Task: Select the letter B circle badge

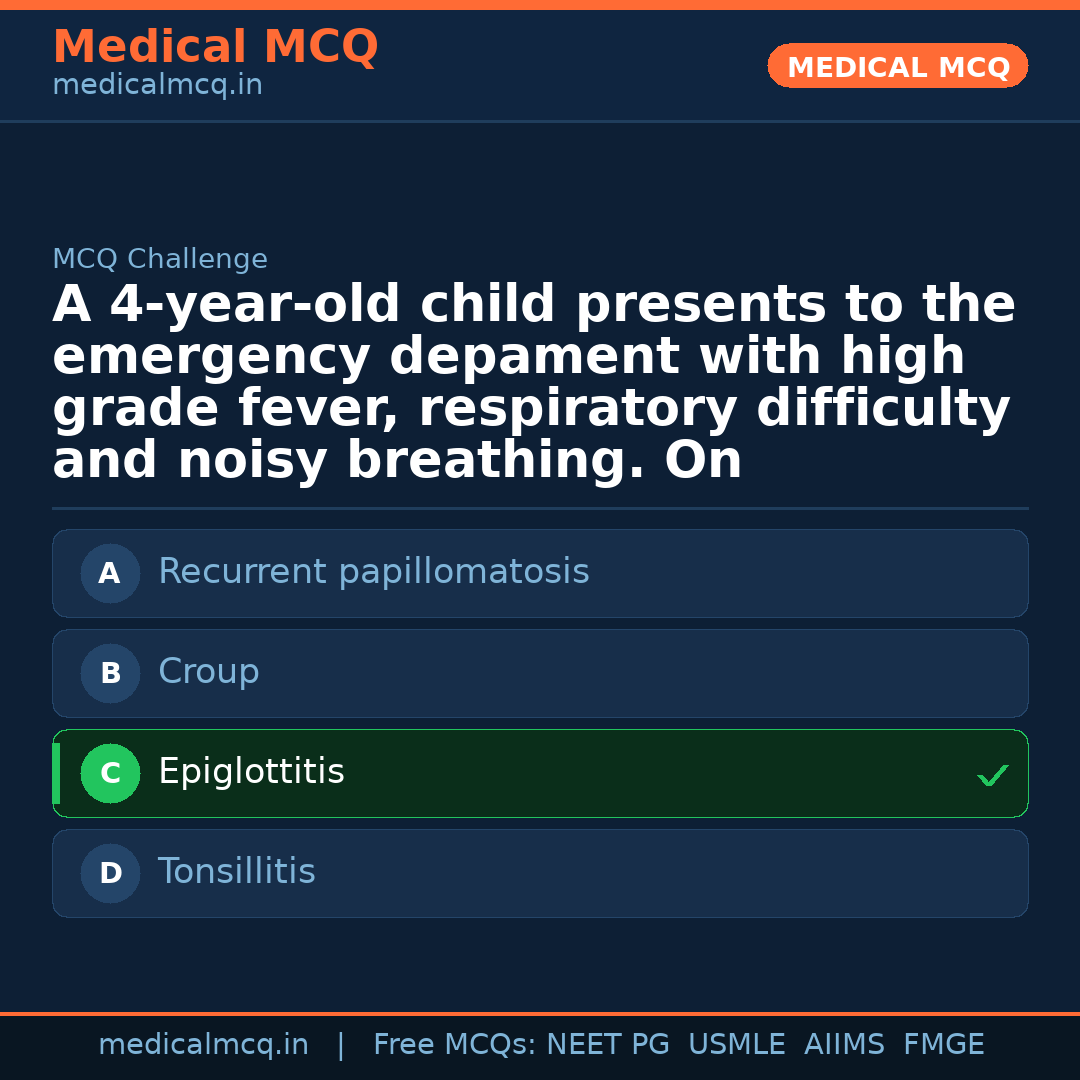Action: click(x=110, y=674)
